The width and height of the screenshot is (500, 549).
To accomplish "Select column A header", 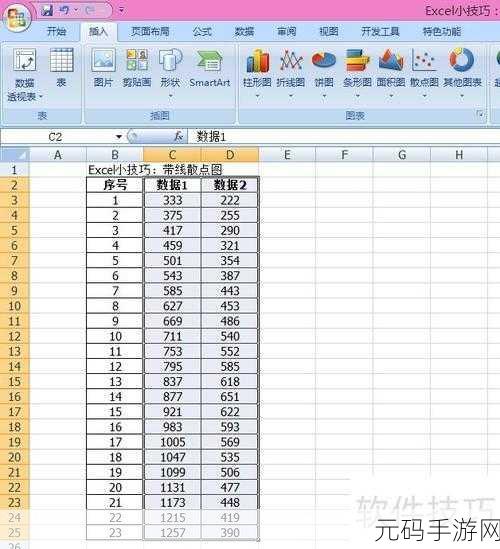I will 58,154.
